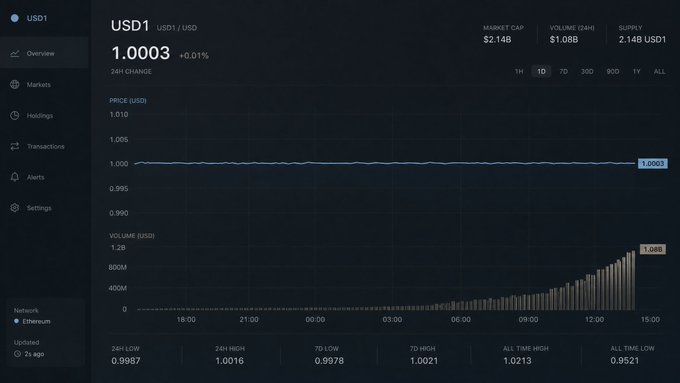Select the Ethereum network label
This screenshot has width=680, height=383.
(36, 321)
